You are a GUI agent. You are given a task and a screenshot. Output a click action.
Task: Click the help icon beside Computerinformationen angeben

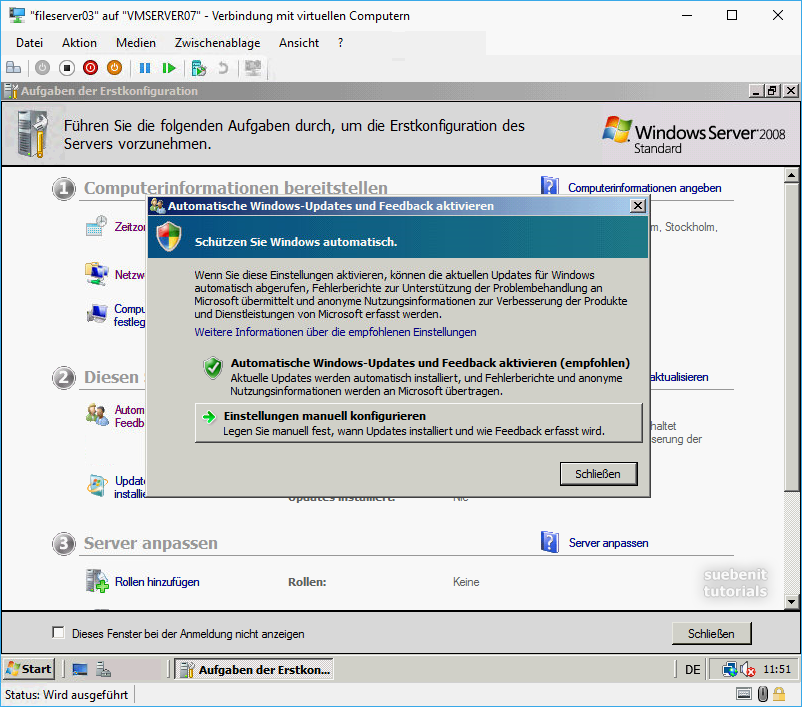coord(550,185)
